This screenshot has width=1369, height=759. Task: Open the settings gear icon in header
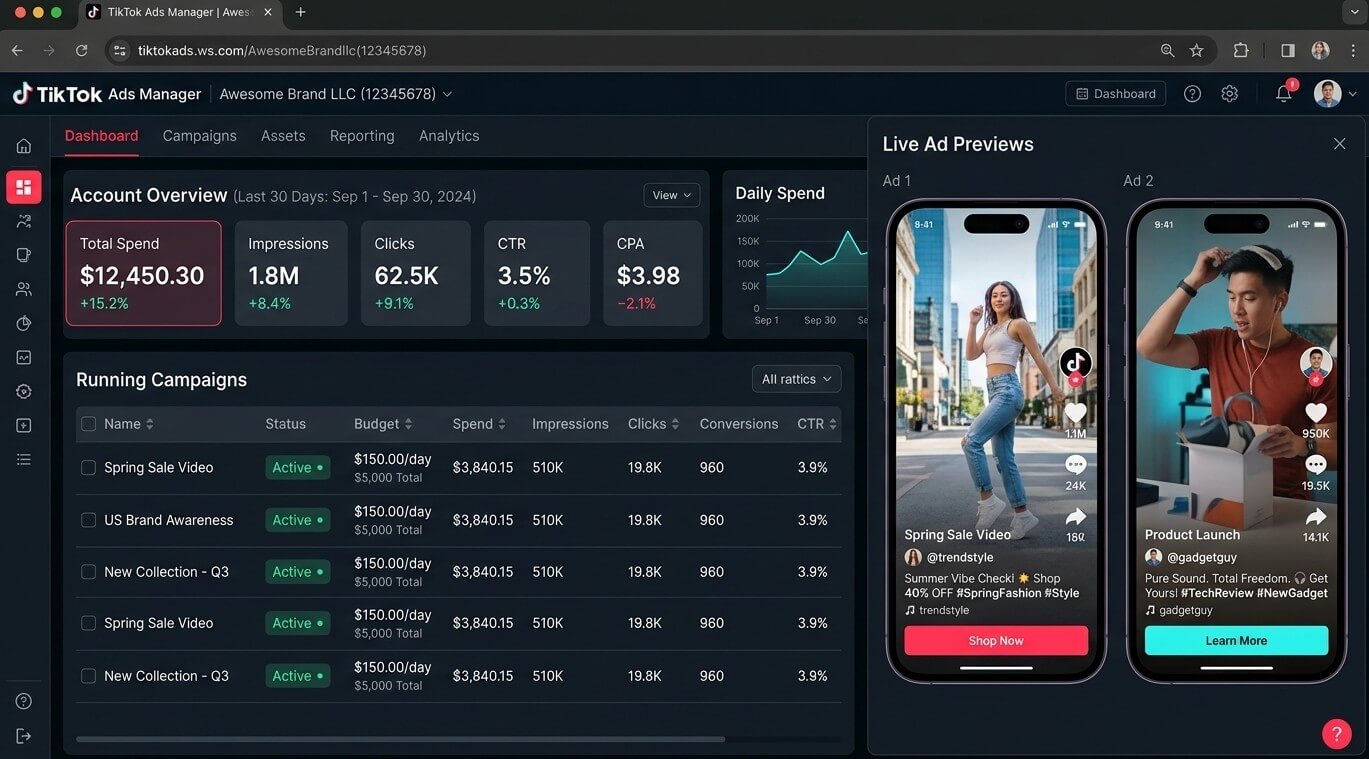[1230, 94]
